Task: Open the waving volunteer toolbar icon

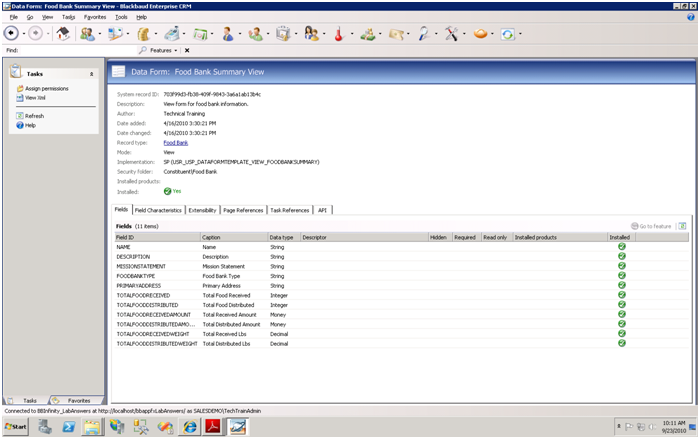Action: click(x=256, y=33)
